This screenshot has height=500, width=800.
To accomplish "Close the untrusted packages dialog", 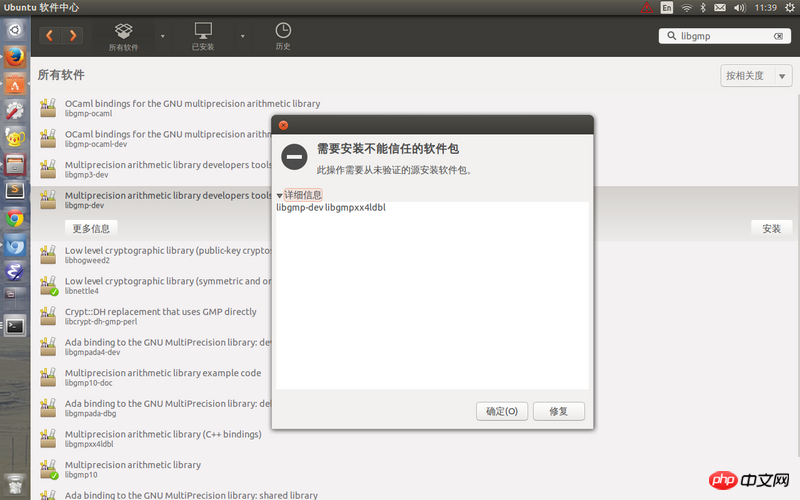I will 283,125.
